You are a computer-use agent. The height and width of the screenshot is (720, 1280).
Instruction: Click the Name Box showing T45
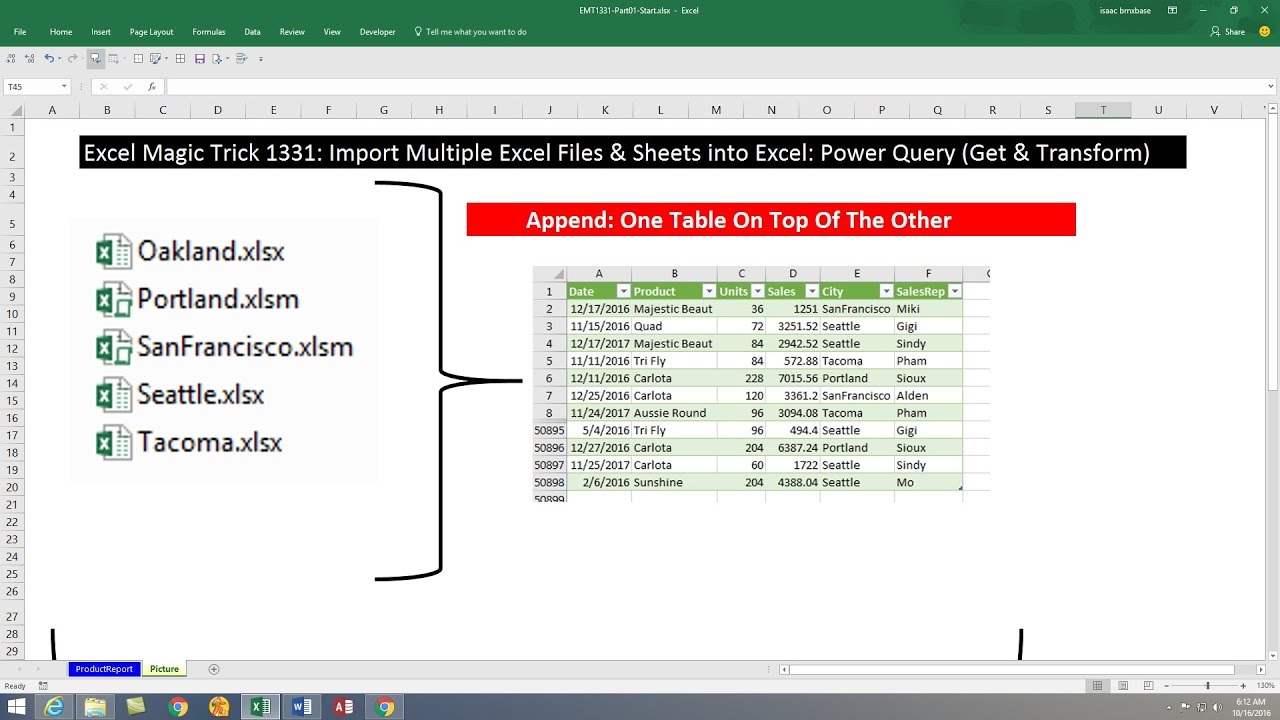(x=32, y=87)
